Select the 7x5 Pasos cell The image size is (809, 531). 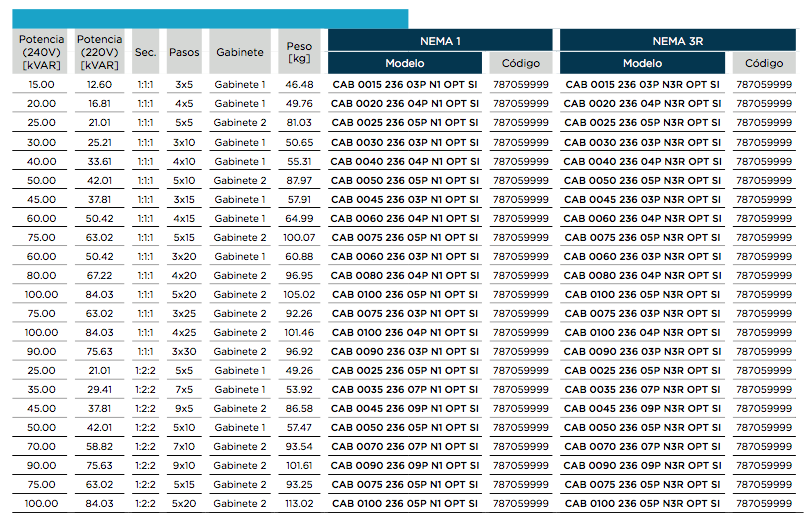tap(184, 390)
